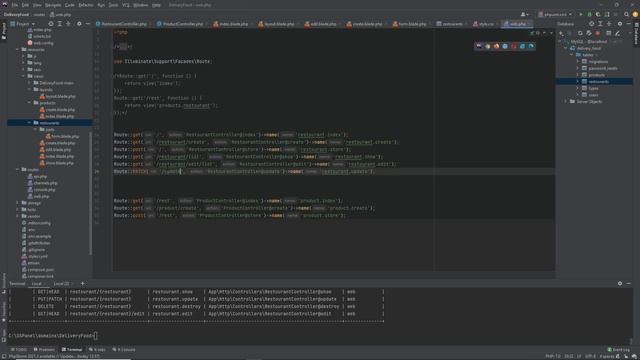Open in PhpStorm built-in preview icon
This screenshot has height=360, width=640.
point(479,46)
